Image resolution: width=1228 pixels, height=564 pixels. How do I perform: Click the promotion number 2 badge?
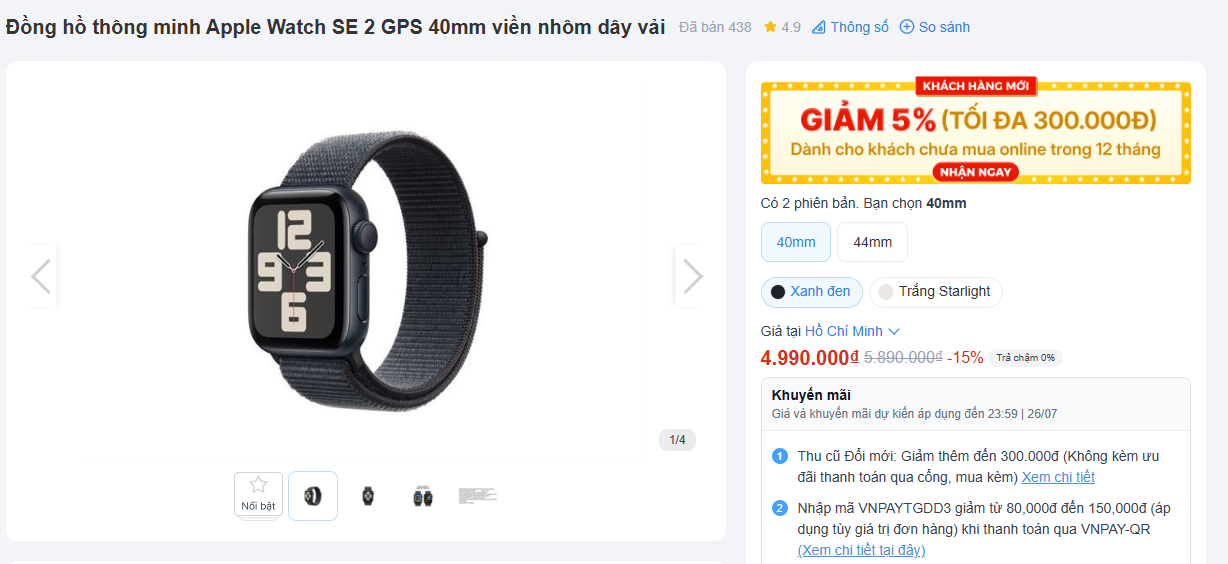780,508
